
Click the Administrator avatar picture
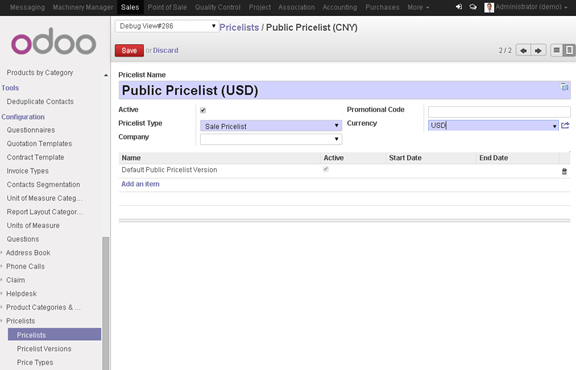tap(489, 7)
